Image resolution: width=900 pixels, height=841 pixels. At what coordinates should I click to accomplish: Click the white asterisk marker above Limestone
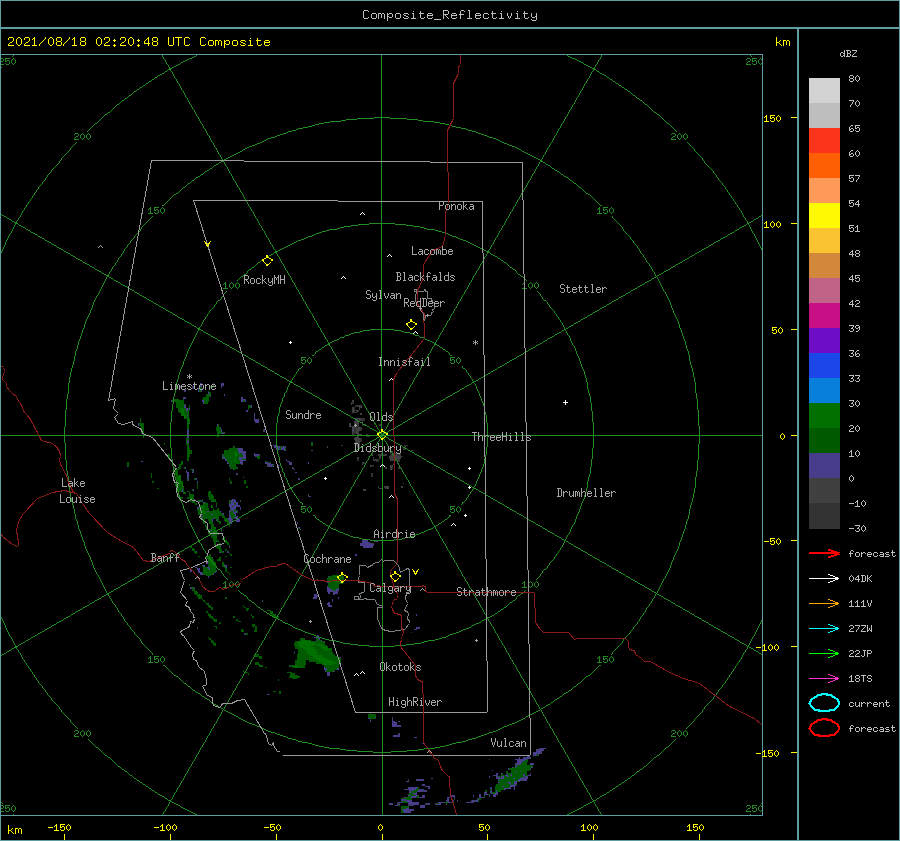[189, 377]
